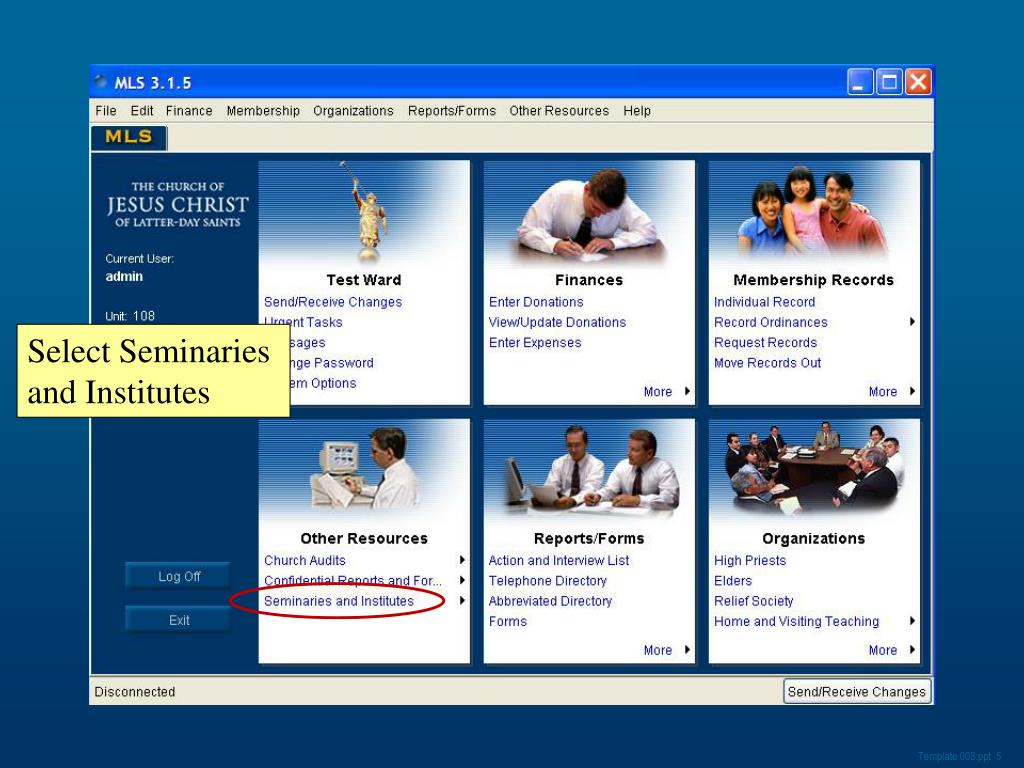The width and height of the screenshot is (1024, 768).
Task: Click the Log Off button
Action: tap(178, 577)
